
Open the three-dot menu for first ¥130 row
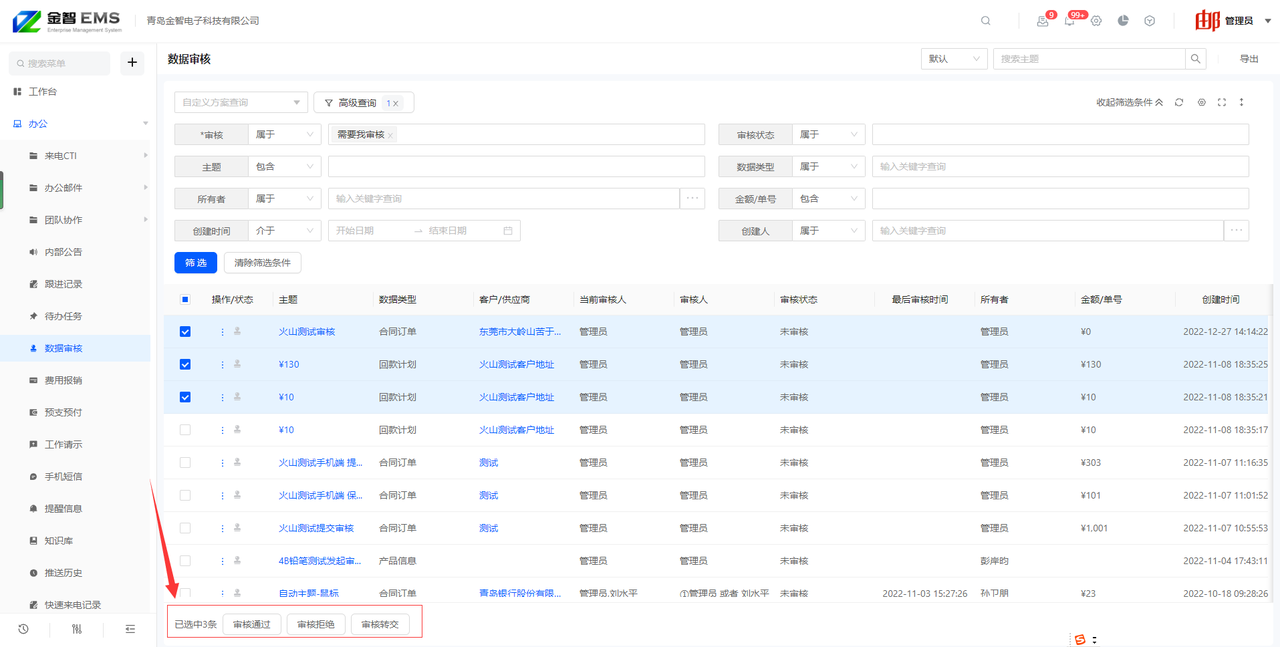tap(222, 365)
